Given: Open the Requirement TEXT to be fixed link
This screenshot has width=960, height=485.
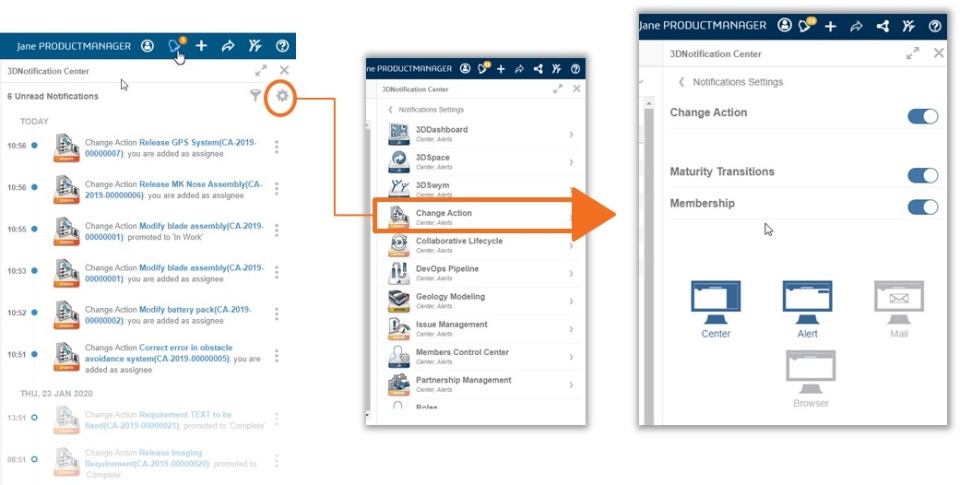Looking at the screenshot, I should (159, 420).
